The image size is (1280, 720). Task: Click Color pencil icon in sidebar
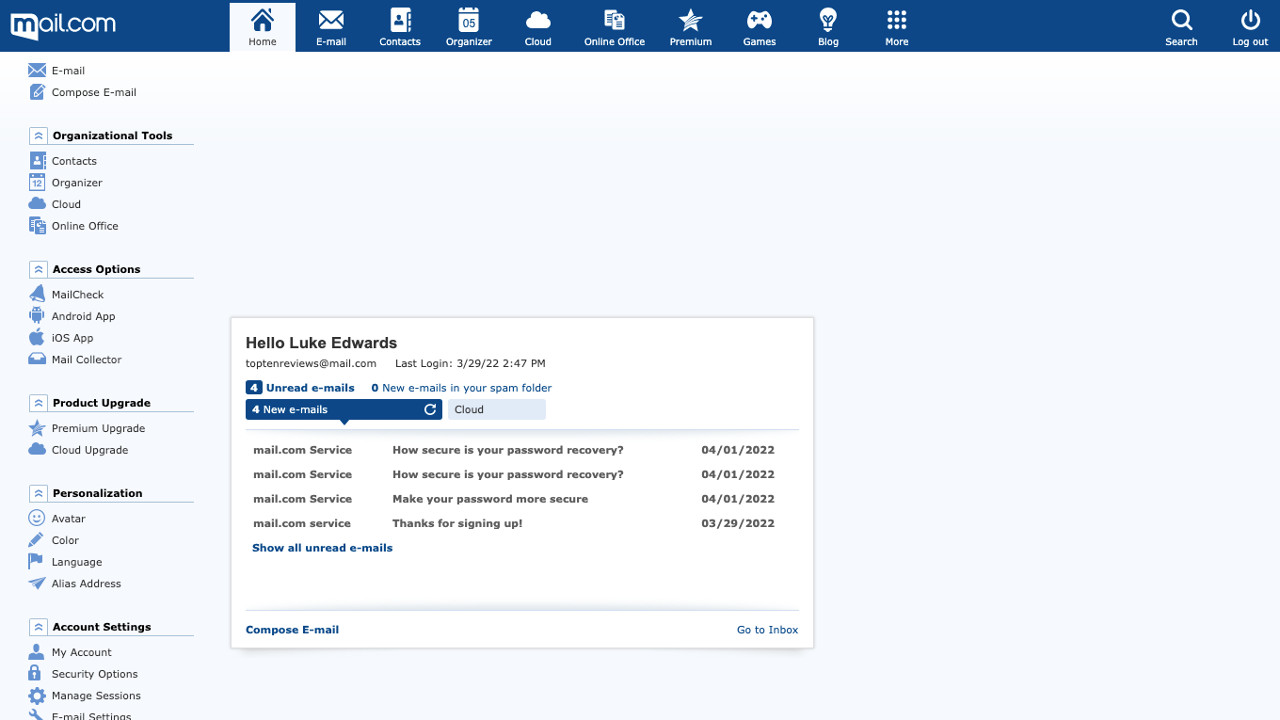37,540
